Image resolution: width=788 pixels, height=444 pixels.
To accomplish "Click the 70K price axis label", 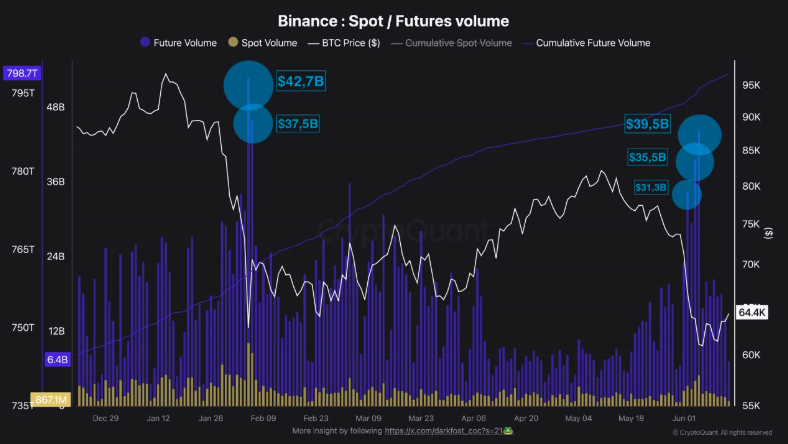I will [x=751, y=264].
